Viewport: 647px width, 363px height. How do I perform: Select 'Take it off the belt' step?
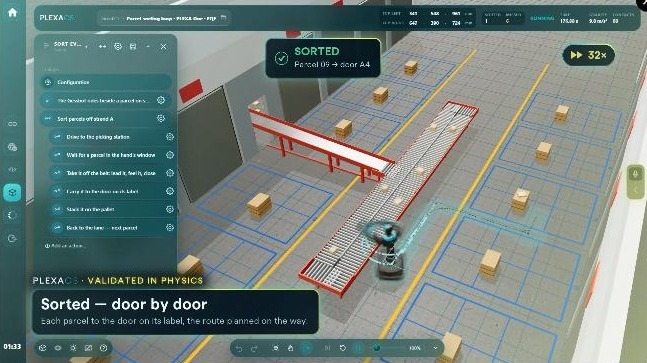(x=112, y=173)
